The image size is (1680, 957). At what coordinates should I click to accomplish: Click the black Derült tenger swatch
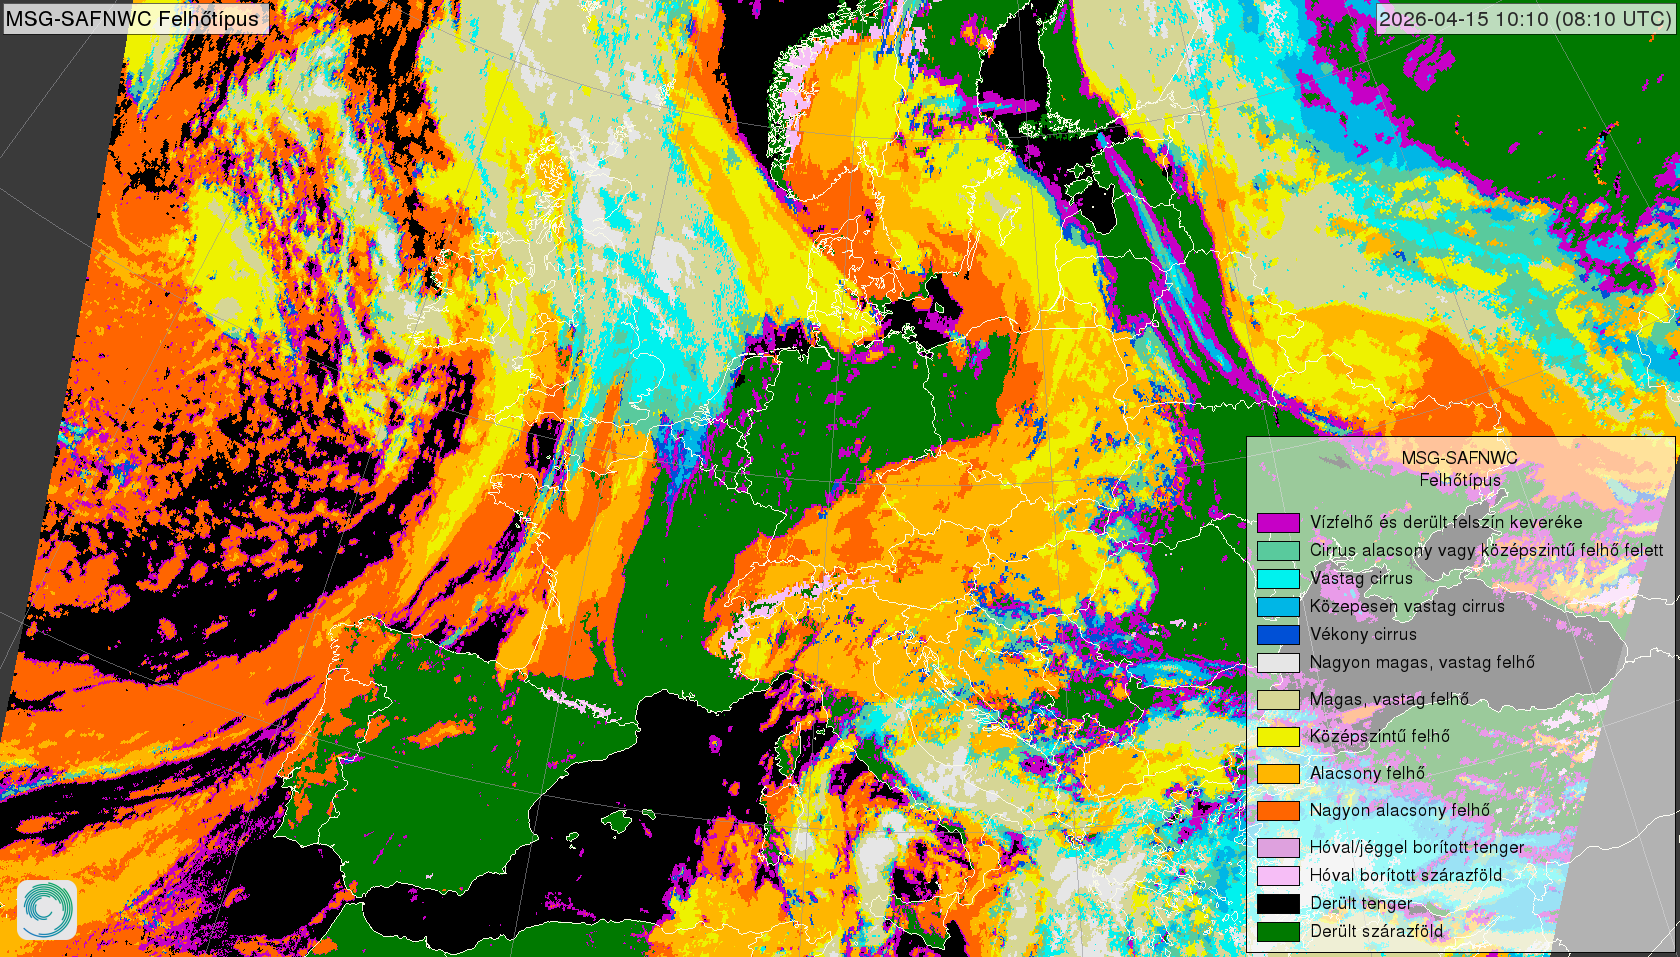[1278, 903]
